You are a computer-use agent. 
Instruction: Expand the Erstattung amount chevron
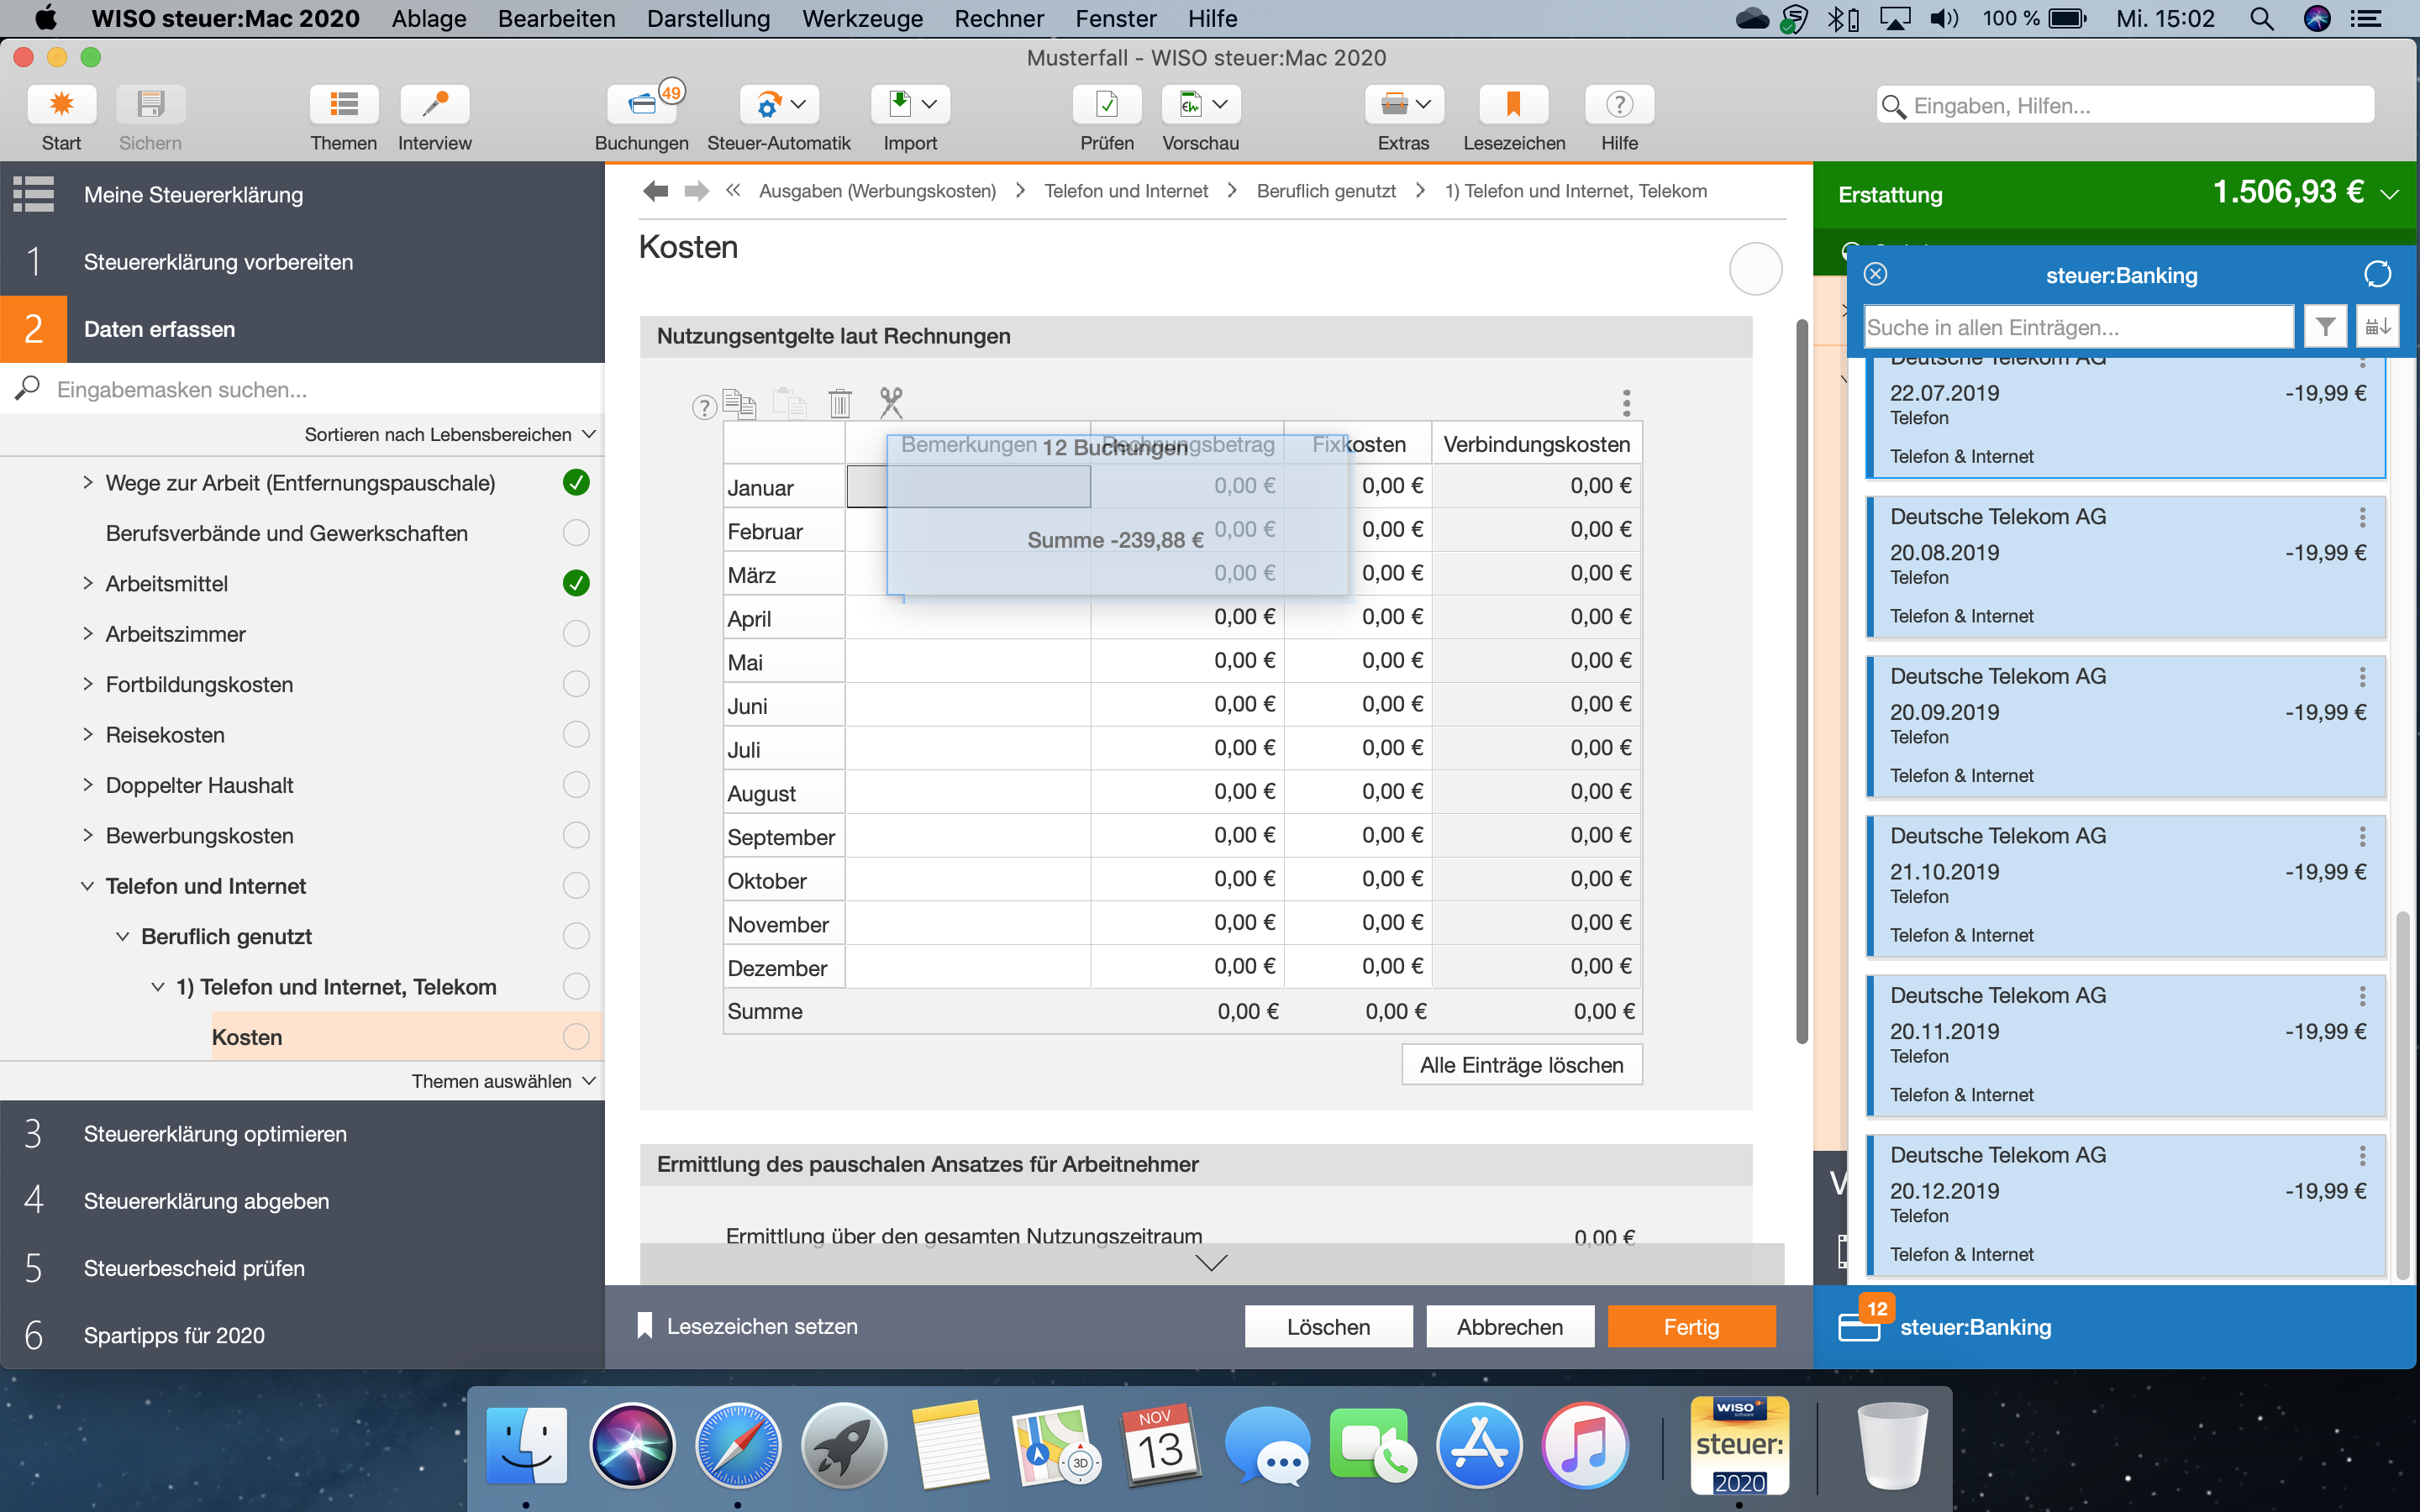(2390, 194)
